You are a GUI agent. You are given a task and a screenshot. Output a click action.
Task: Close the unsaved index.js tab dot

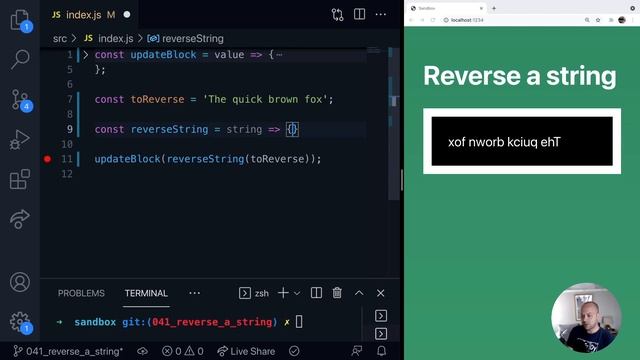point(127,15)
